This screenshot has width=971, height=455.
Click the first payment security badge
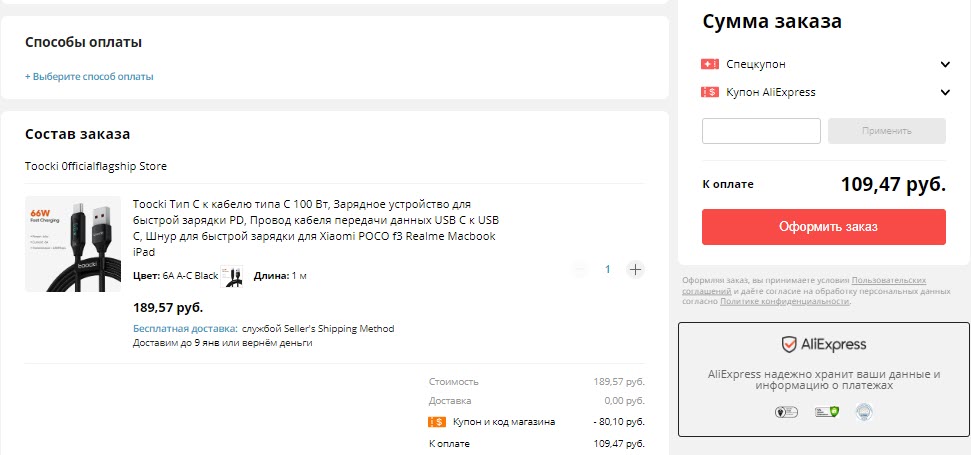tap(786, 411)
